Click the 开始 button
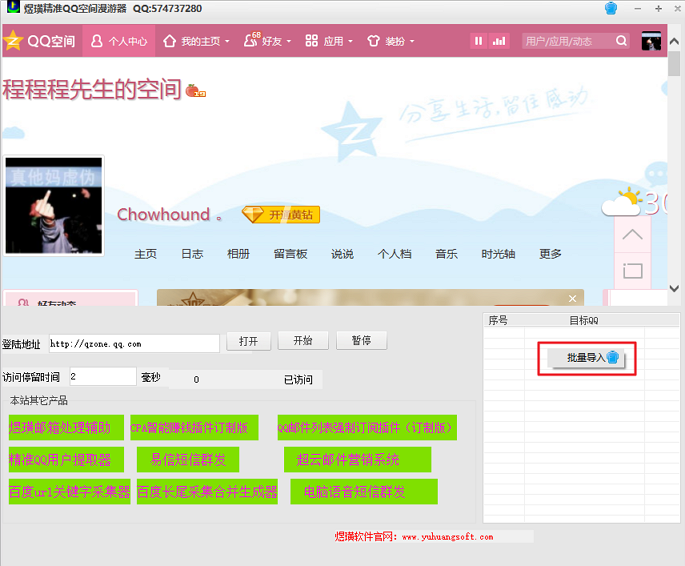The image size is (685, 566). coord(303,340)
